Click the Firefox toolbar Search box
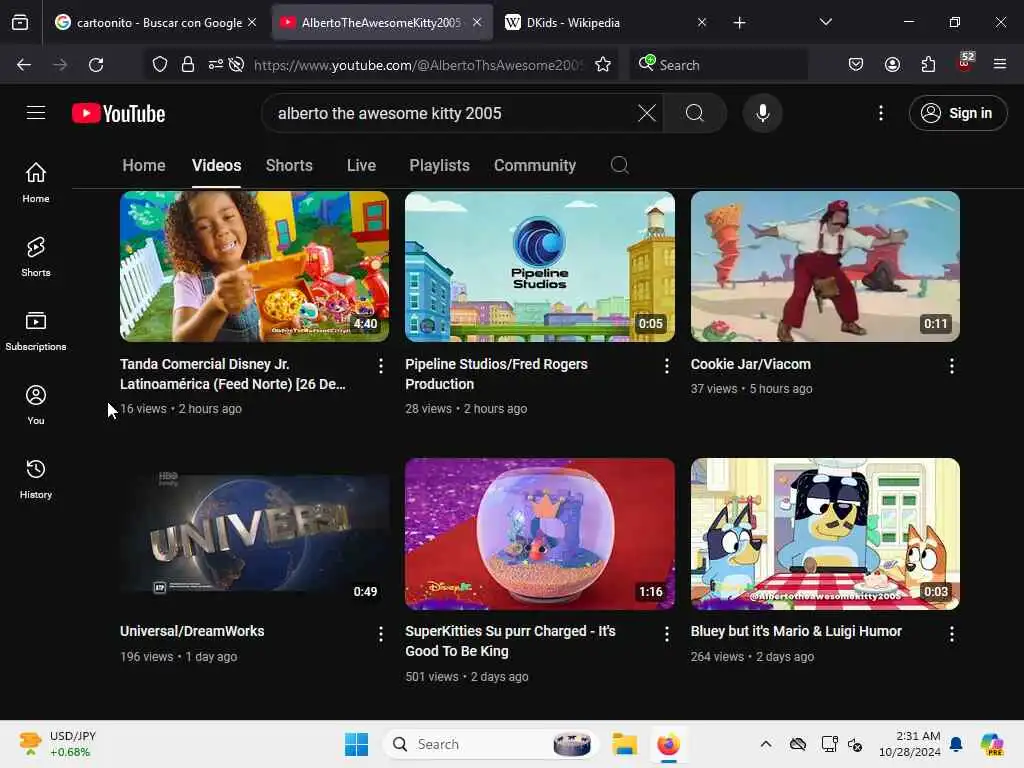Image resolution: width=1024 pixels, height=768 pixels. click(718, 65)
